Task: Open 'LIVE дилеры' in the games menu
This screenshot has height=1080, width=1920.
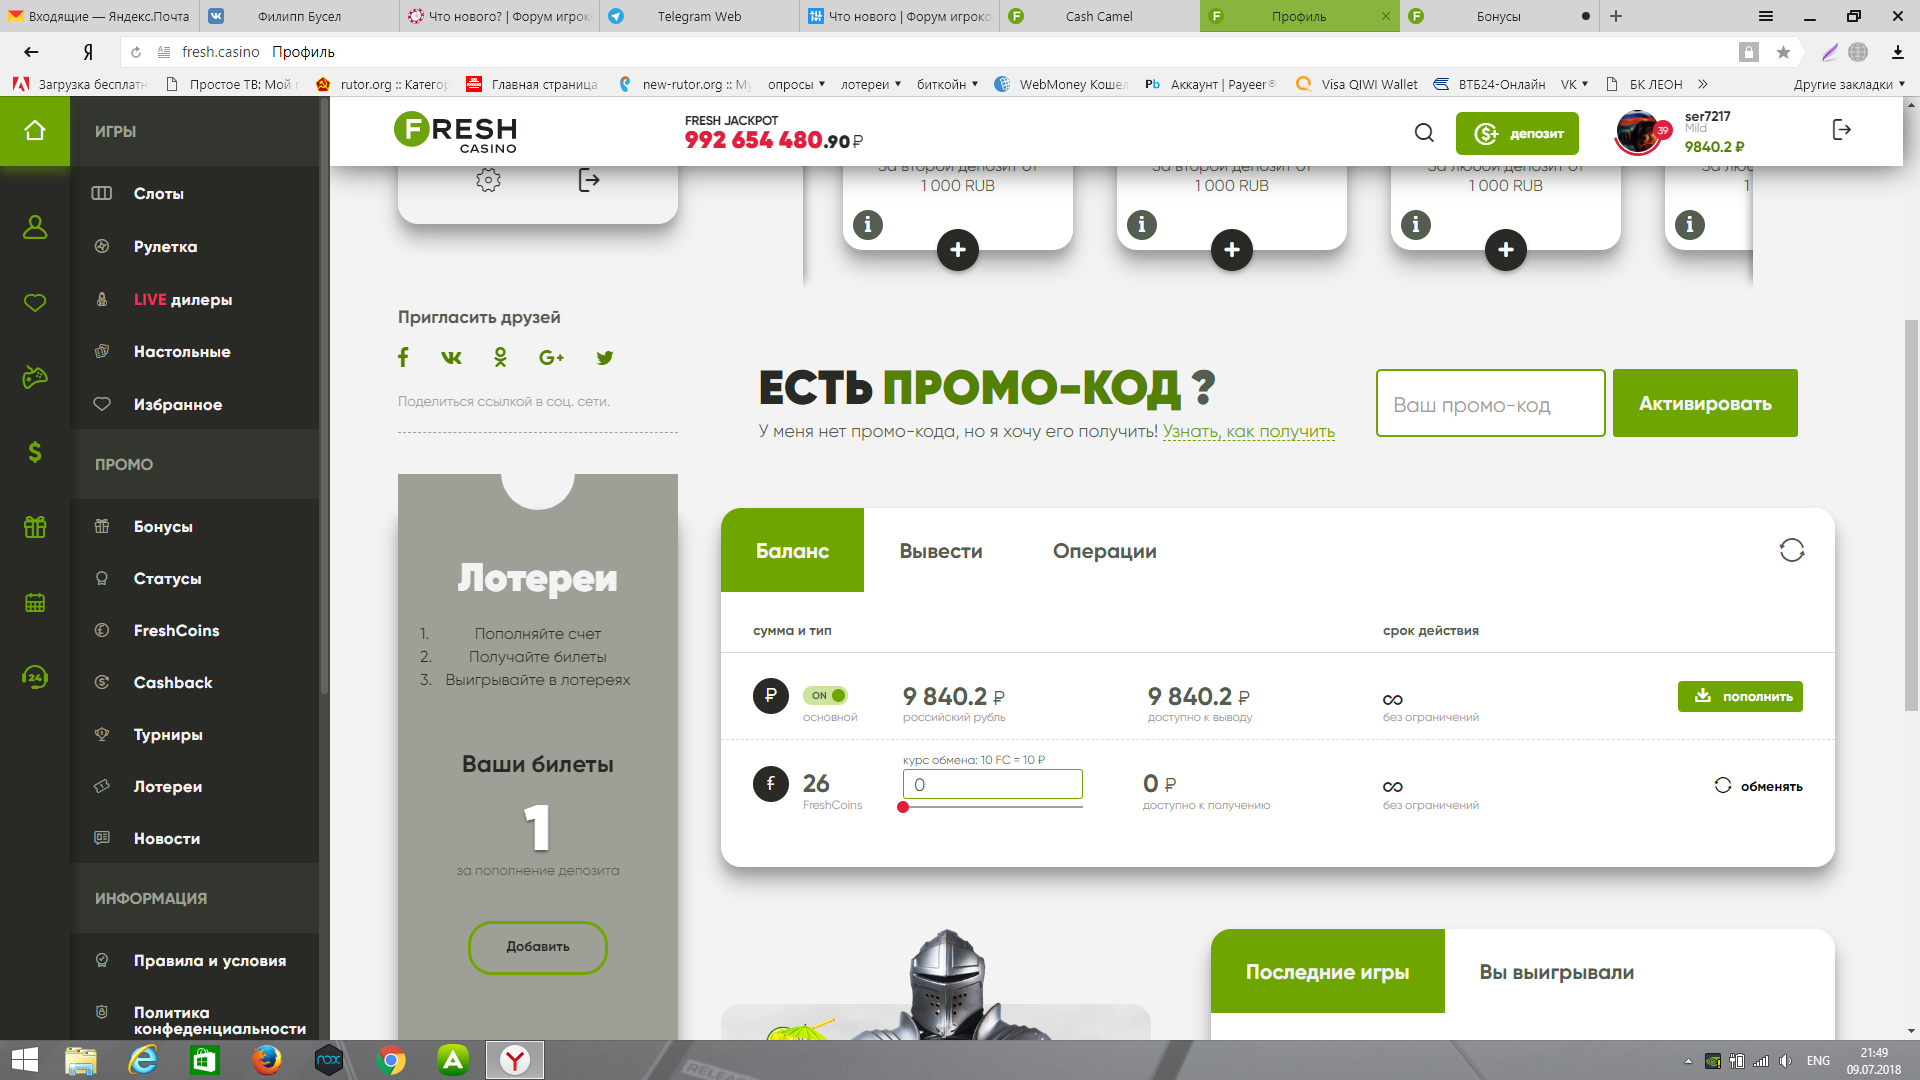Action: [183, 300]
